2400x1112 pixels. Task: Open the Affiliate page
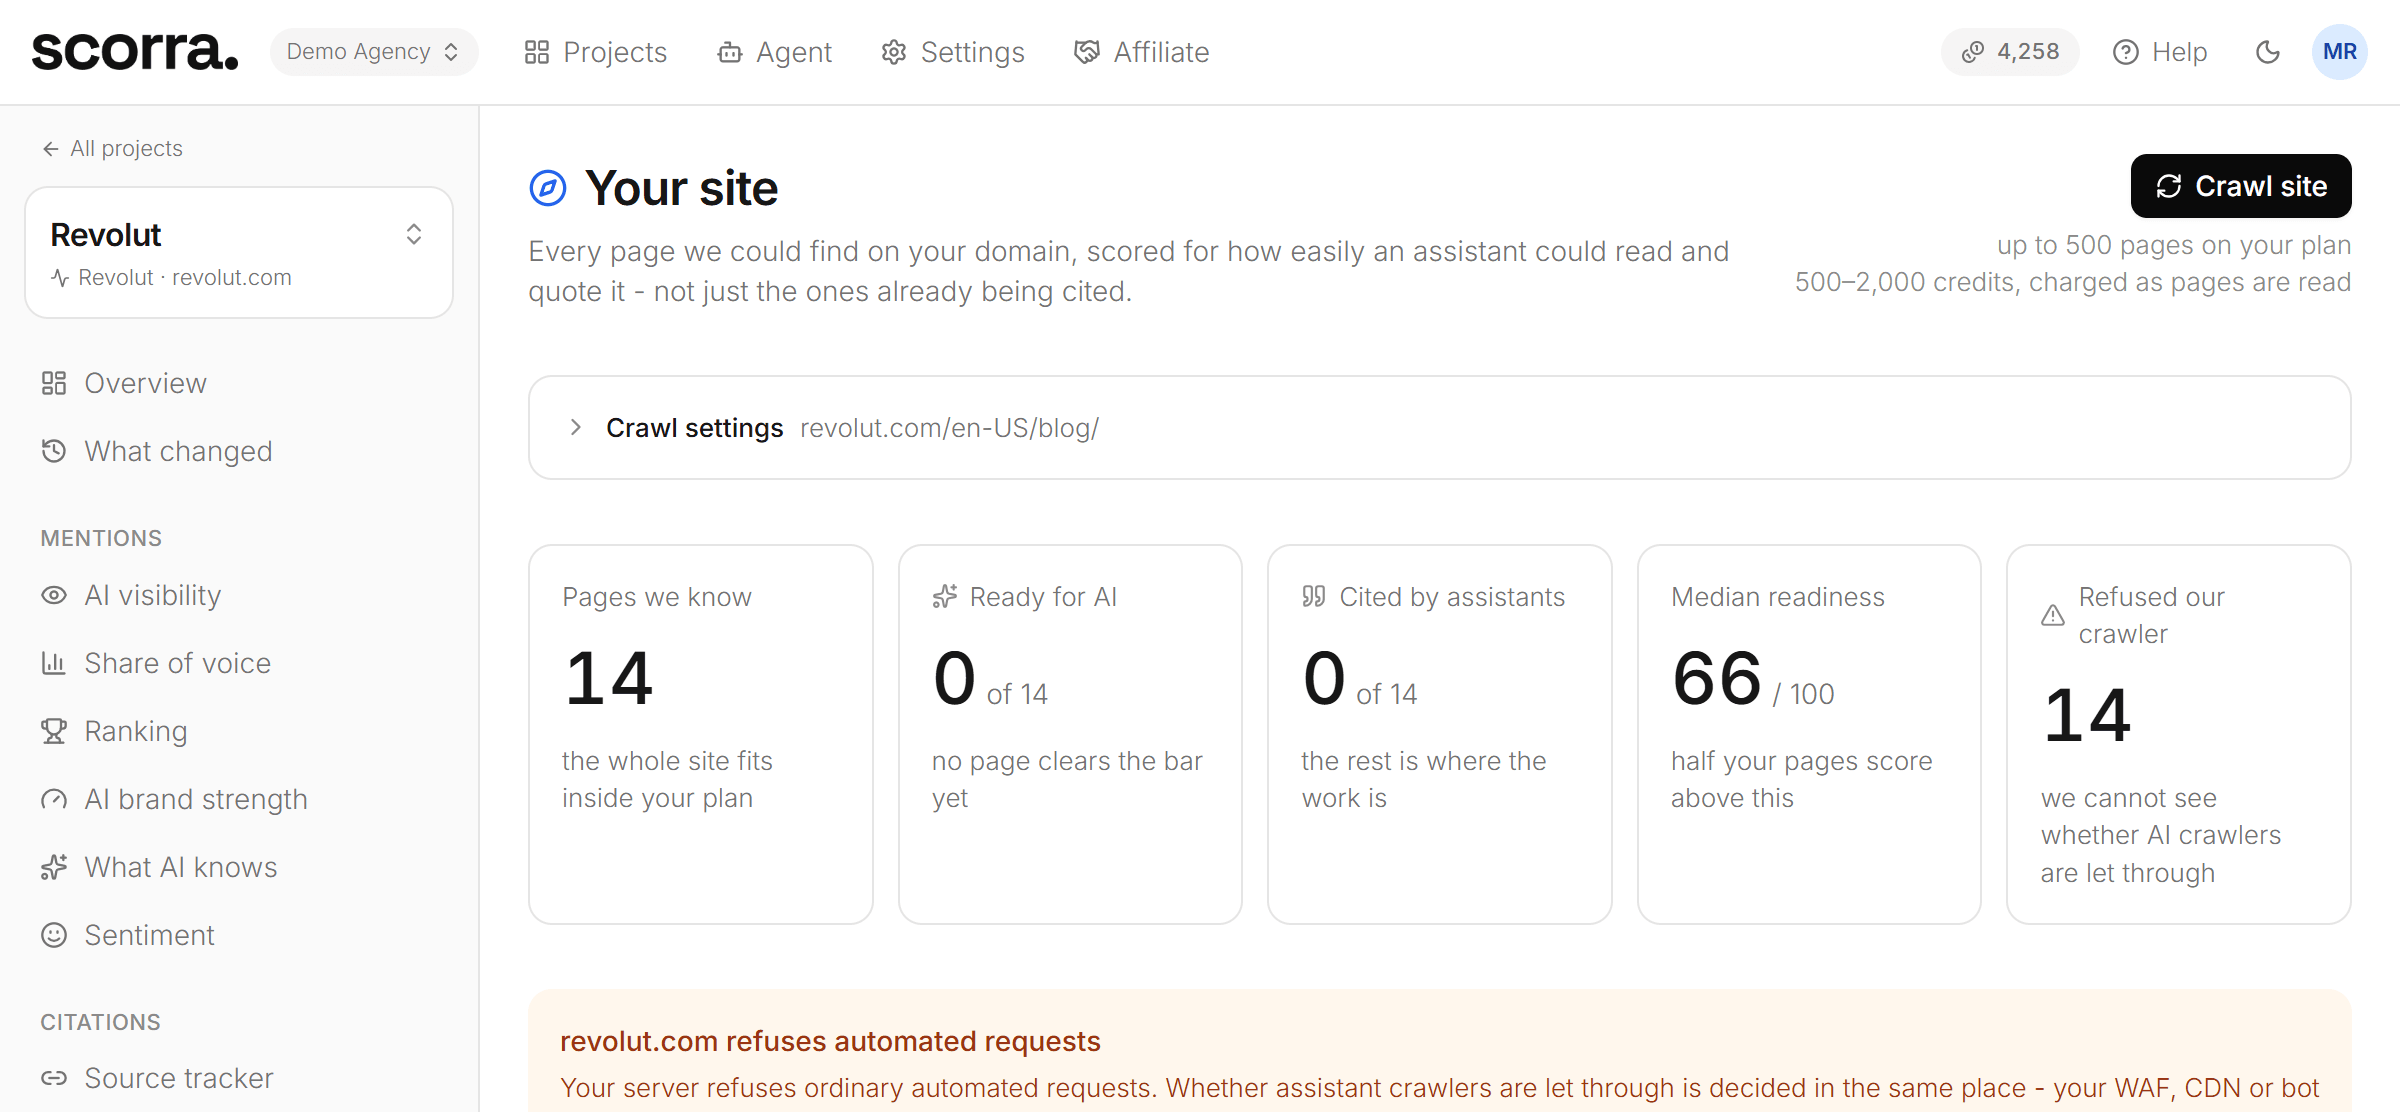point(1142,52)
